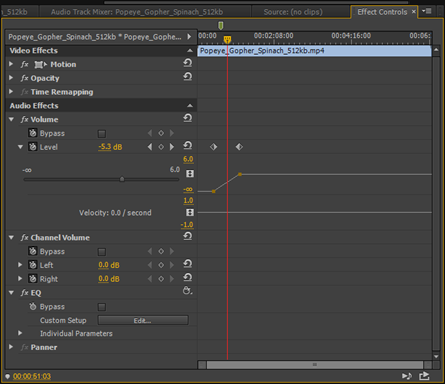Toggle the Volume fx effect icon
The width and height of the screenshot is (445, 384).
point(24,119)
